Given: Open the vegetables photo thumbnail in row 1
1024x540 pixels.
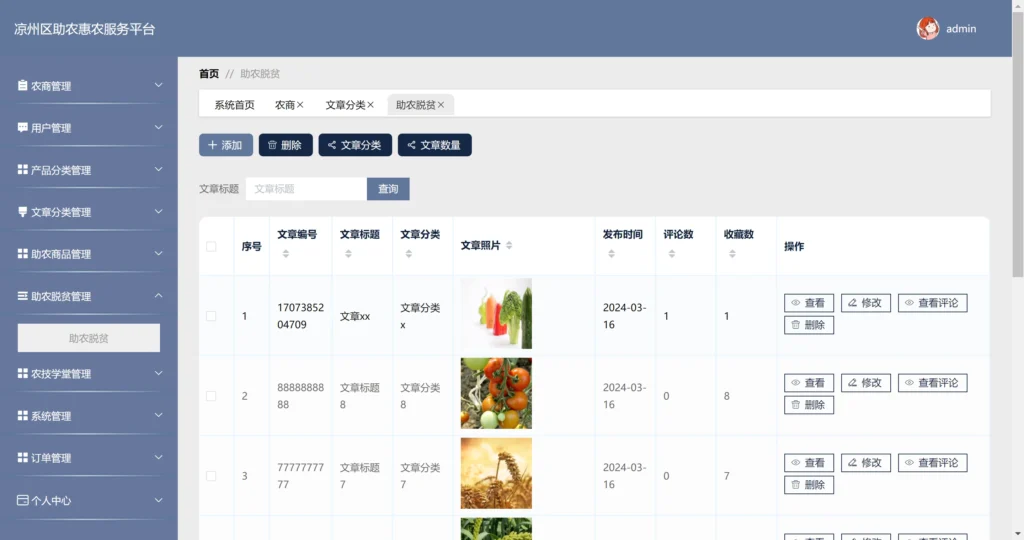Looking at the screenshot, I should [496, 313].
